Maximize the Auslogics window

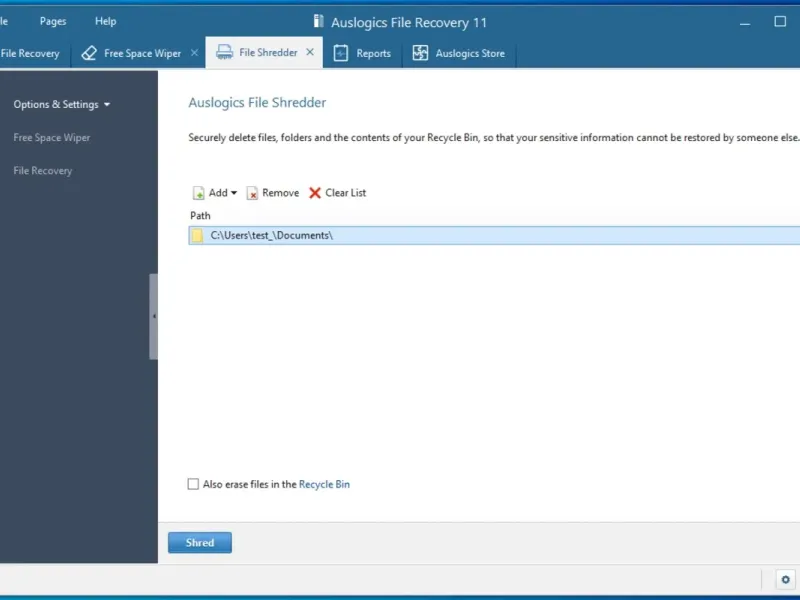780,21
